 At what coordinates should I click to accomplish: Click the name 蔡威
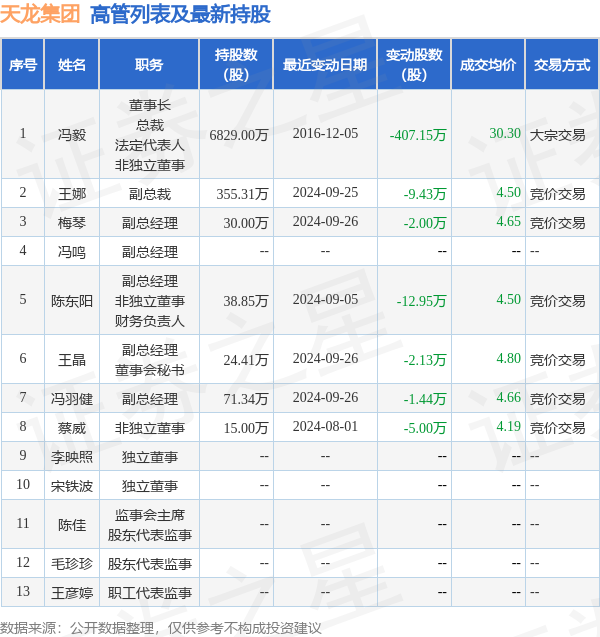coord(71,428)
